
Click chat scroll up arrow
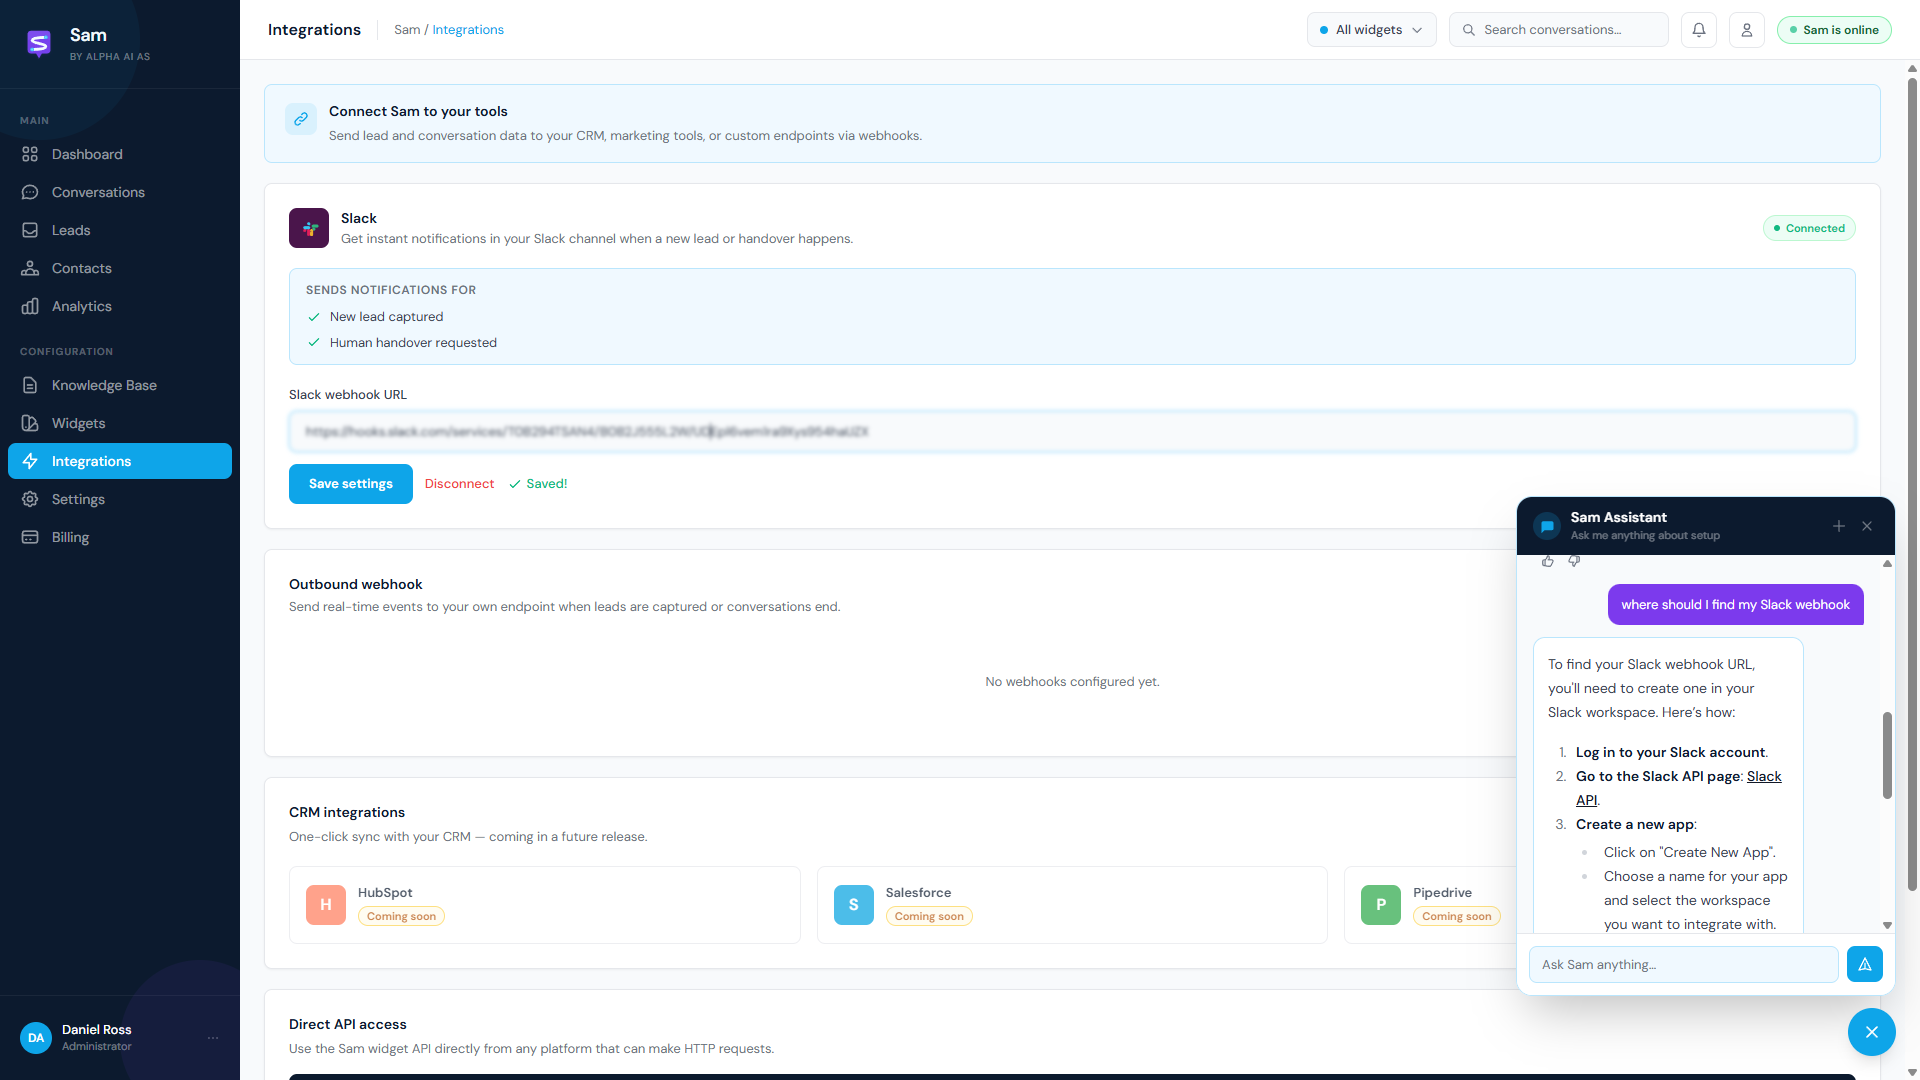pyautogui.click(x=1887, y=564)
